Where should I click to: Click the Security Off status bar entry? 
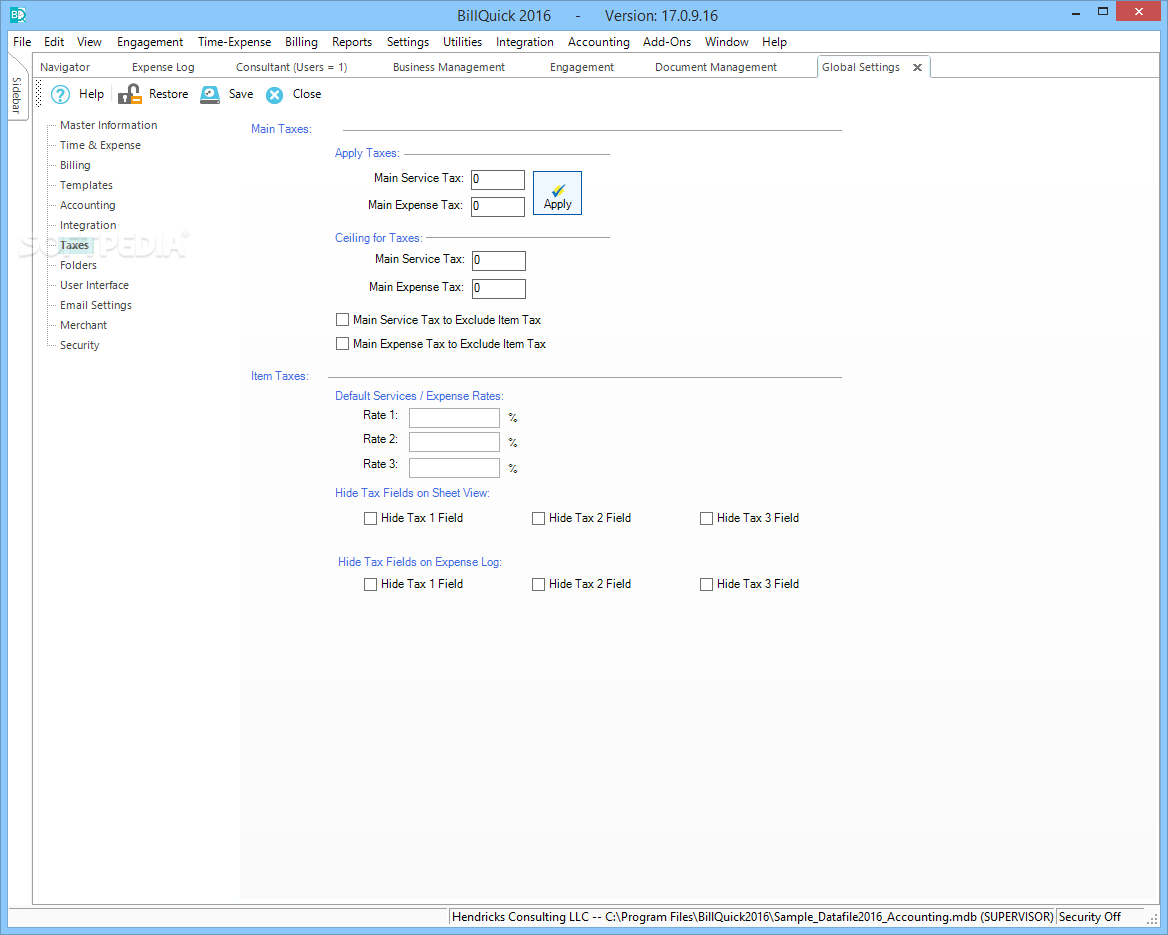(x=1090, y=917)
